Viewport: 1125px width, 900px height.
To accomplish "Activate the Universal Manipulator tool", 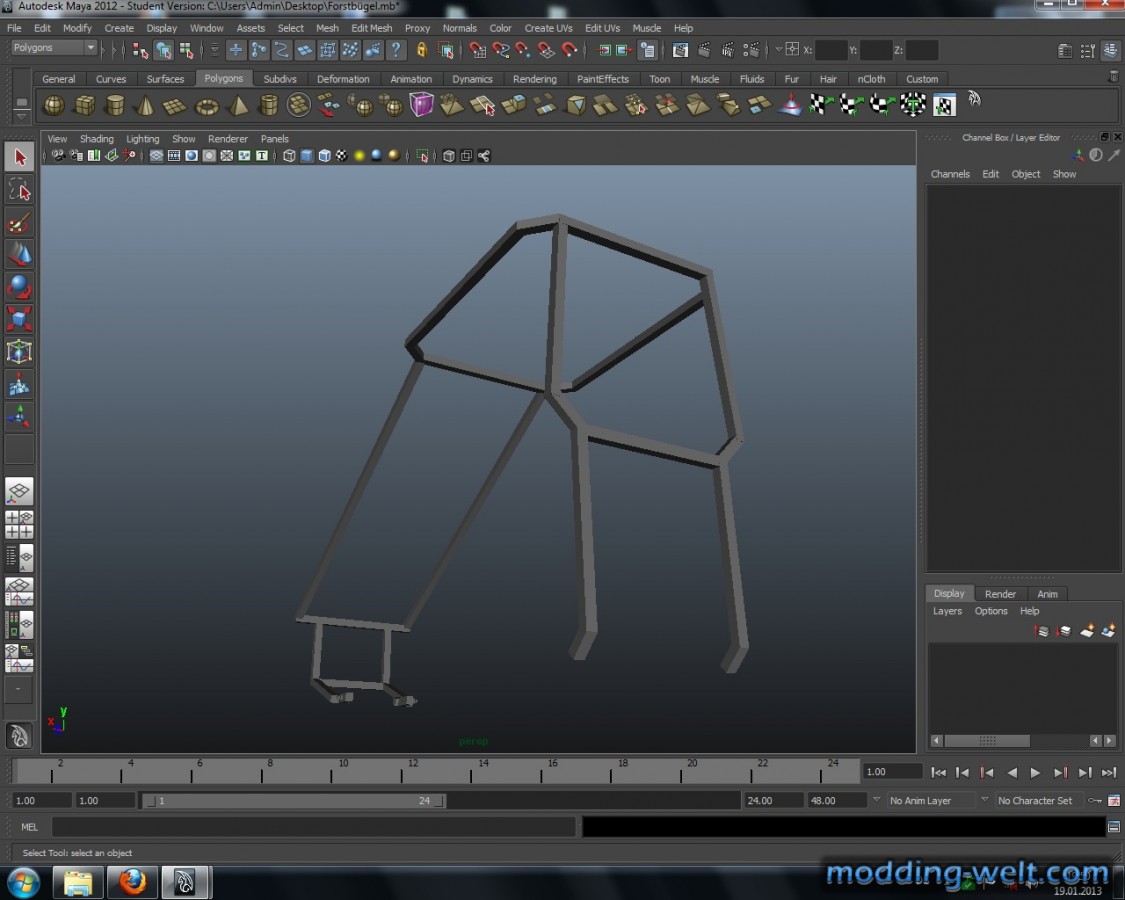I will 19,352.
